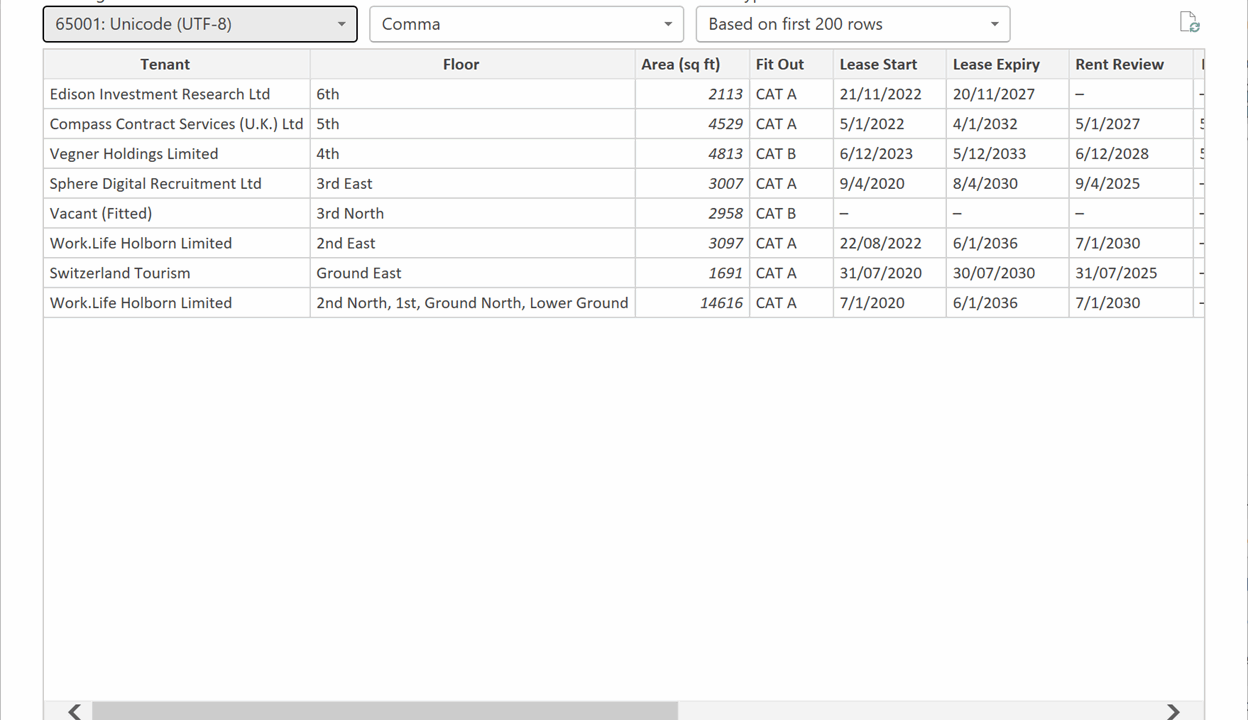This screenshot has width=1248, height=720.
Task: Click lease expiry date 8/4/2030
Action: point(1007,184)
